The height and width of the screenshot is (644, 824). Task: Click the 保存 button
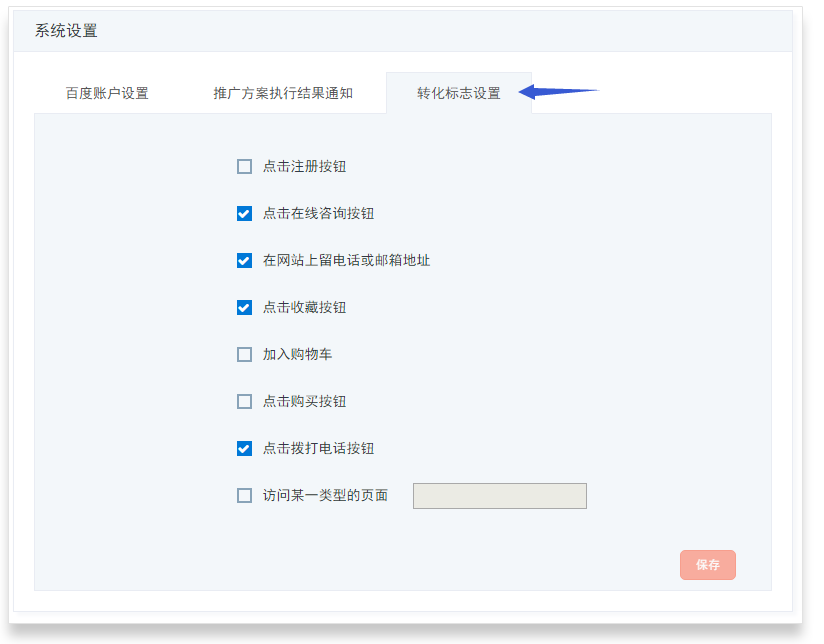708,565
